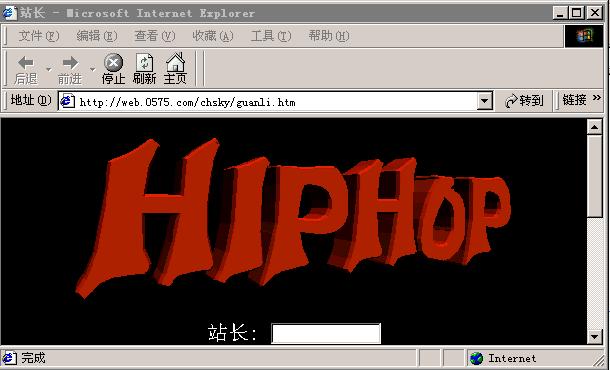Viewport: 610px width, 370px height.
Task: Open the 文件(F) menu
Action: point(39,36)
